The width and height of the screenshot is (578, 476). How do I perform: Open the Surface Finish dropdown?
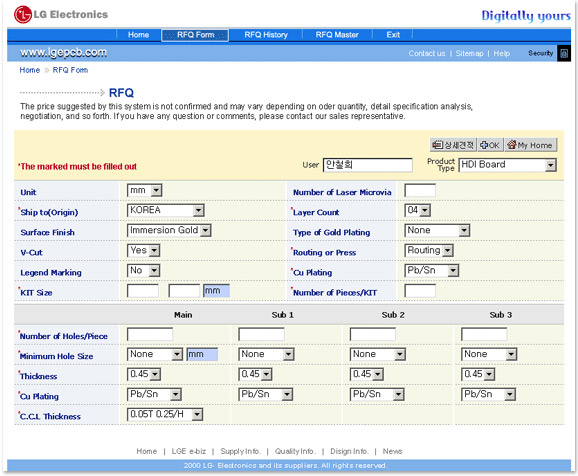point(169,230)
